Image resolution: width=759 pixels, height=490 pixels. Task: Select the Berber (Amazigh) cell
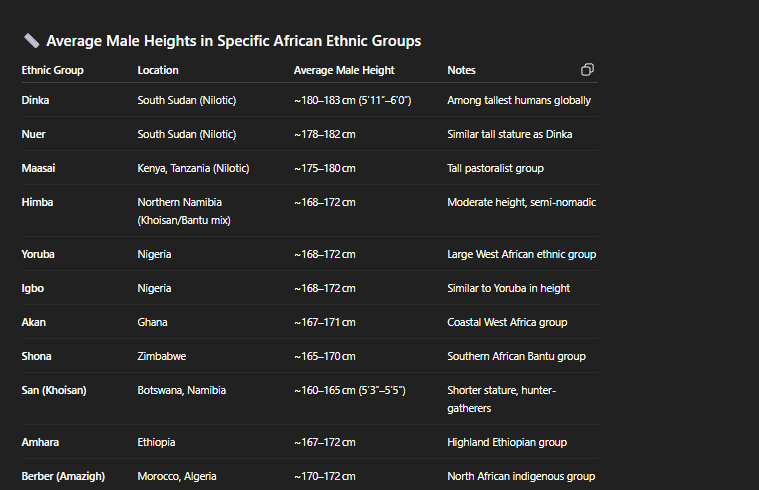click(x=63, y=476)
